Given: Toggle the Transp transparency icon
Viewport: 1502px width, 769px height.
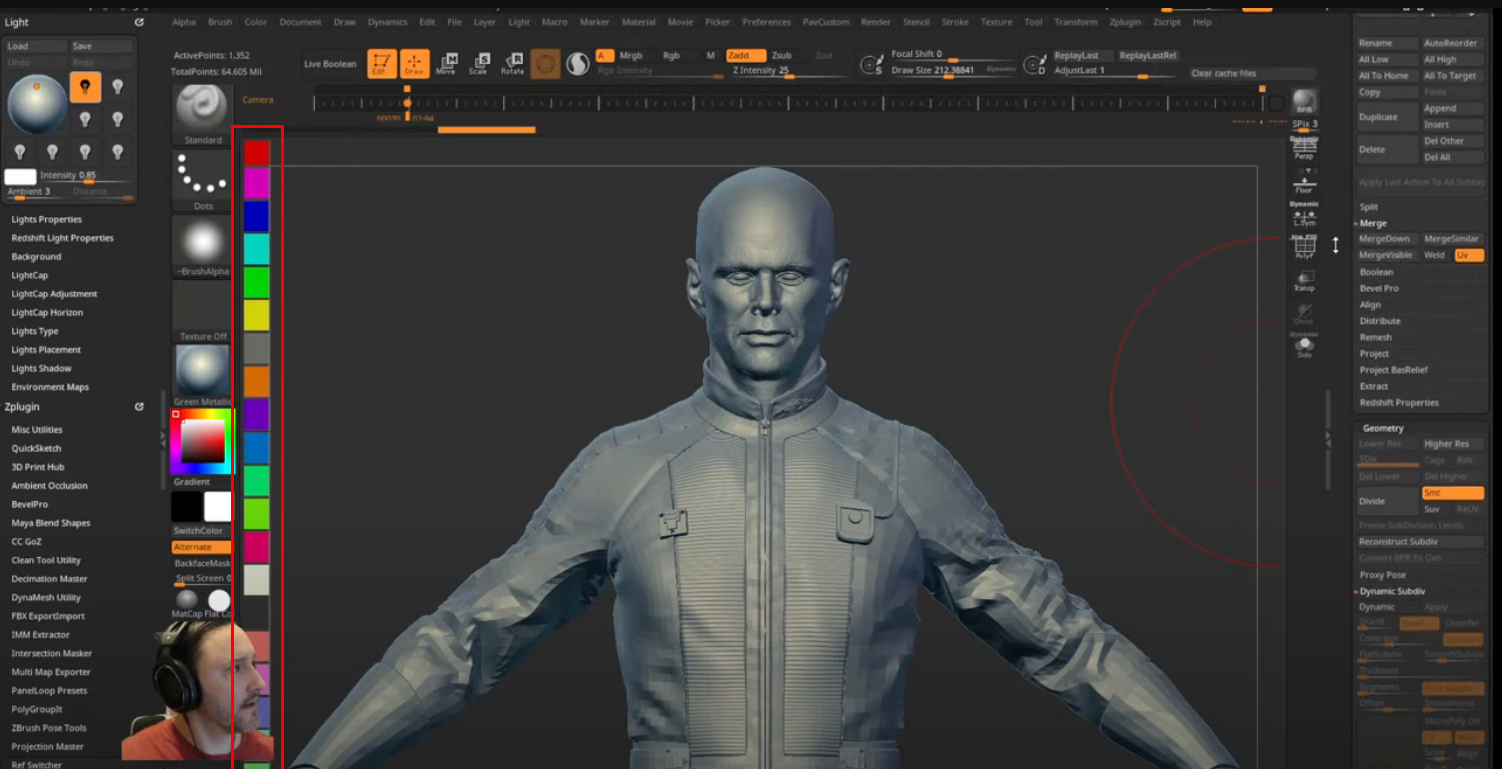Looking at the screenshot, I should pyautogui.click(x=1304, y=280).
